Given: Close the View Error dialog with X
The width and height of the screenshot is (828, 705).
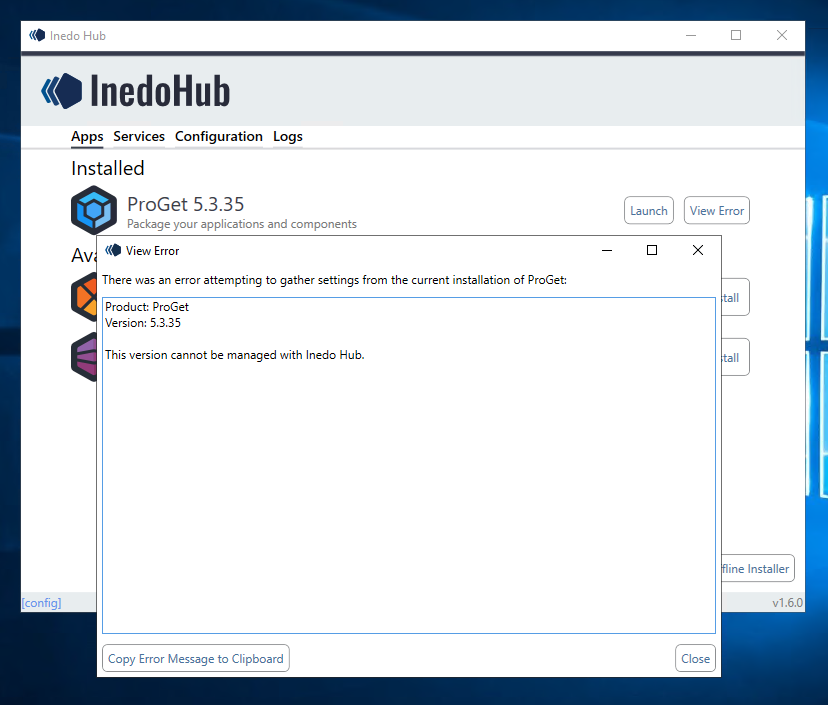Looking at the screenshot, I should (698, 250).
